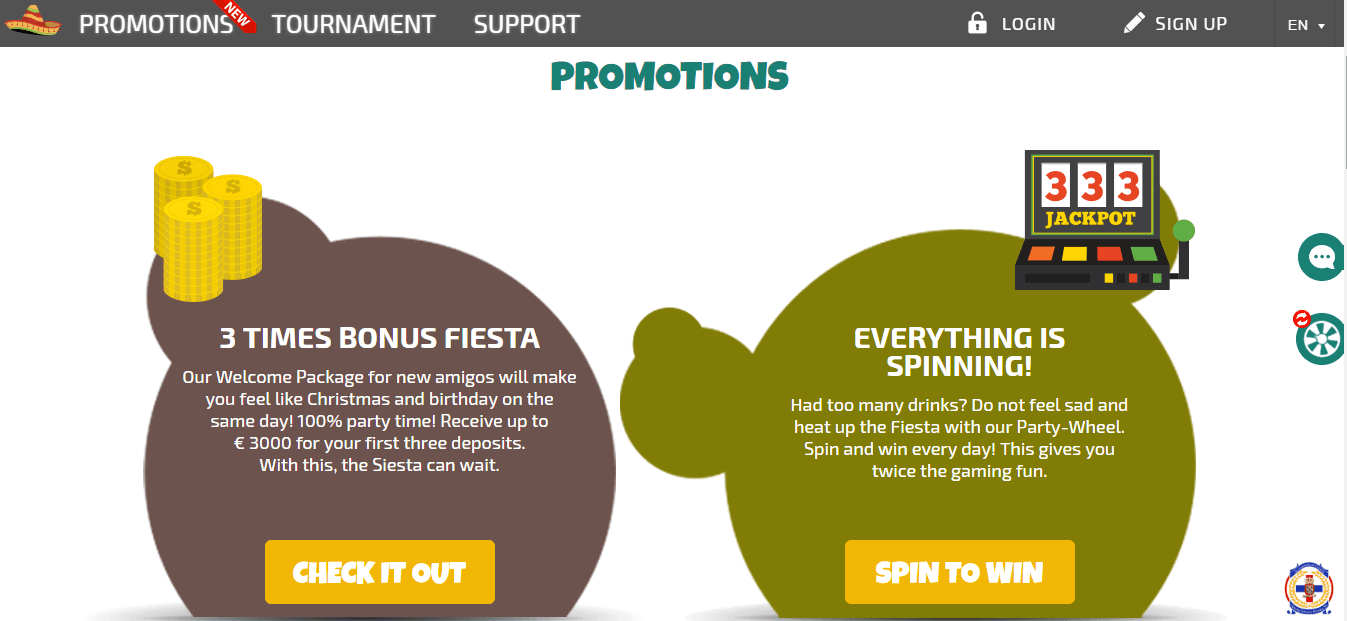Open the Support menu item
Image resolution: width=1347 pixels, height=621 pixels.
click(526, 24)
